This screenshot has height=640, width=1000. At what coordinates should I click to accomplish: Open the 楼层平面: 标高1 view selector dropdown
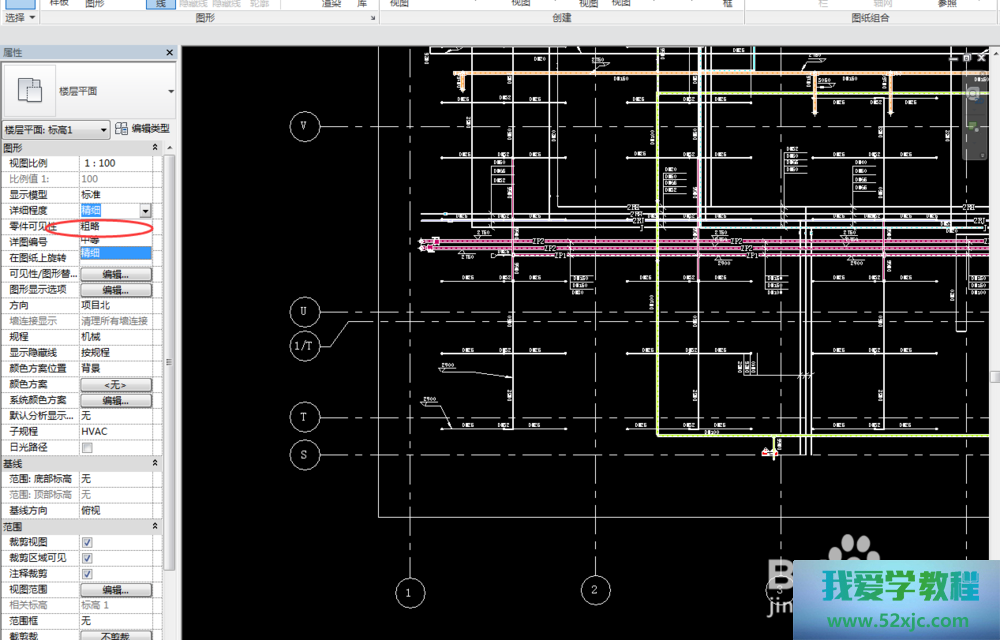[x=103, y=130]
